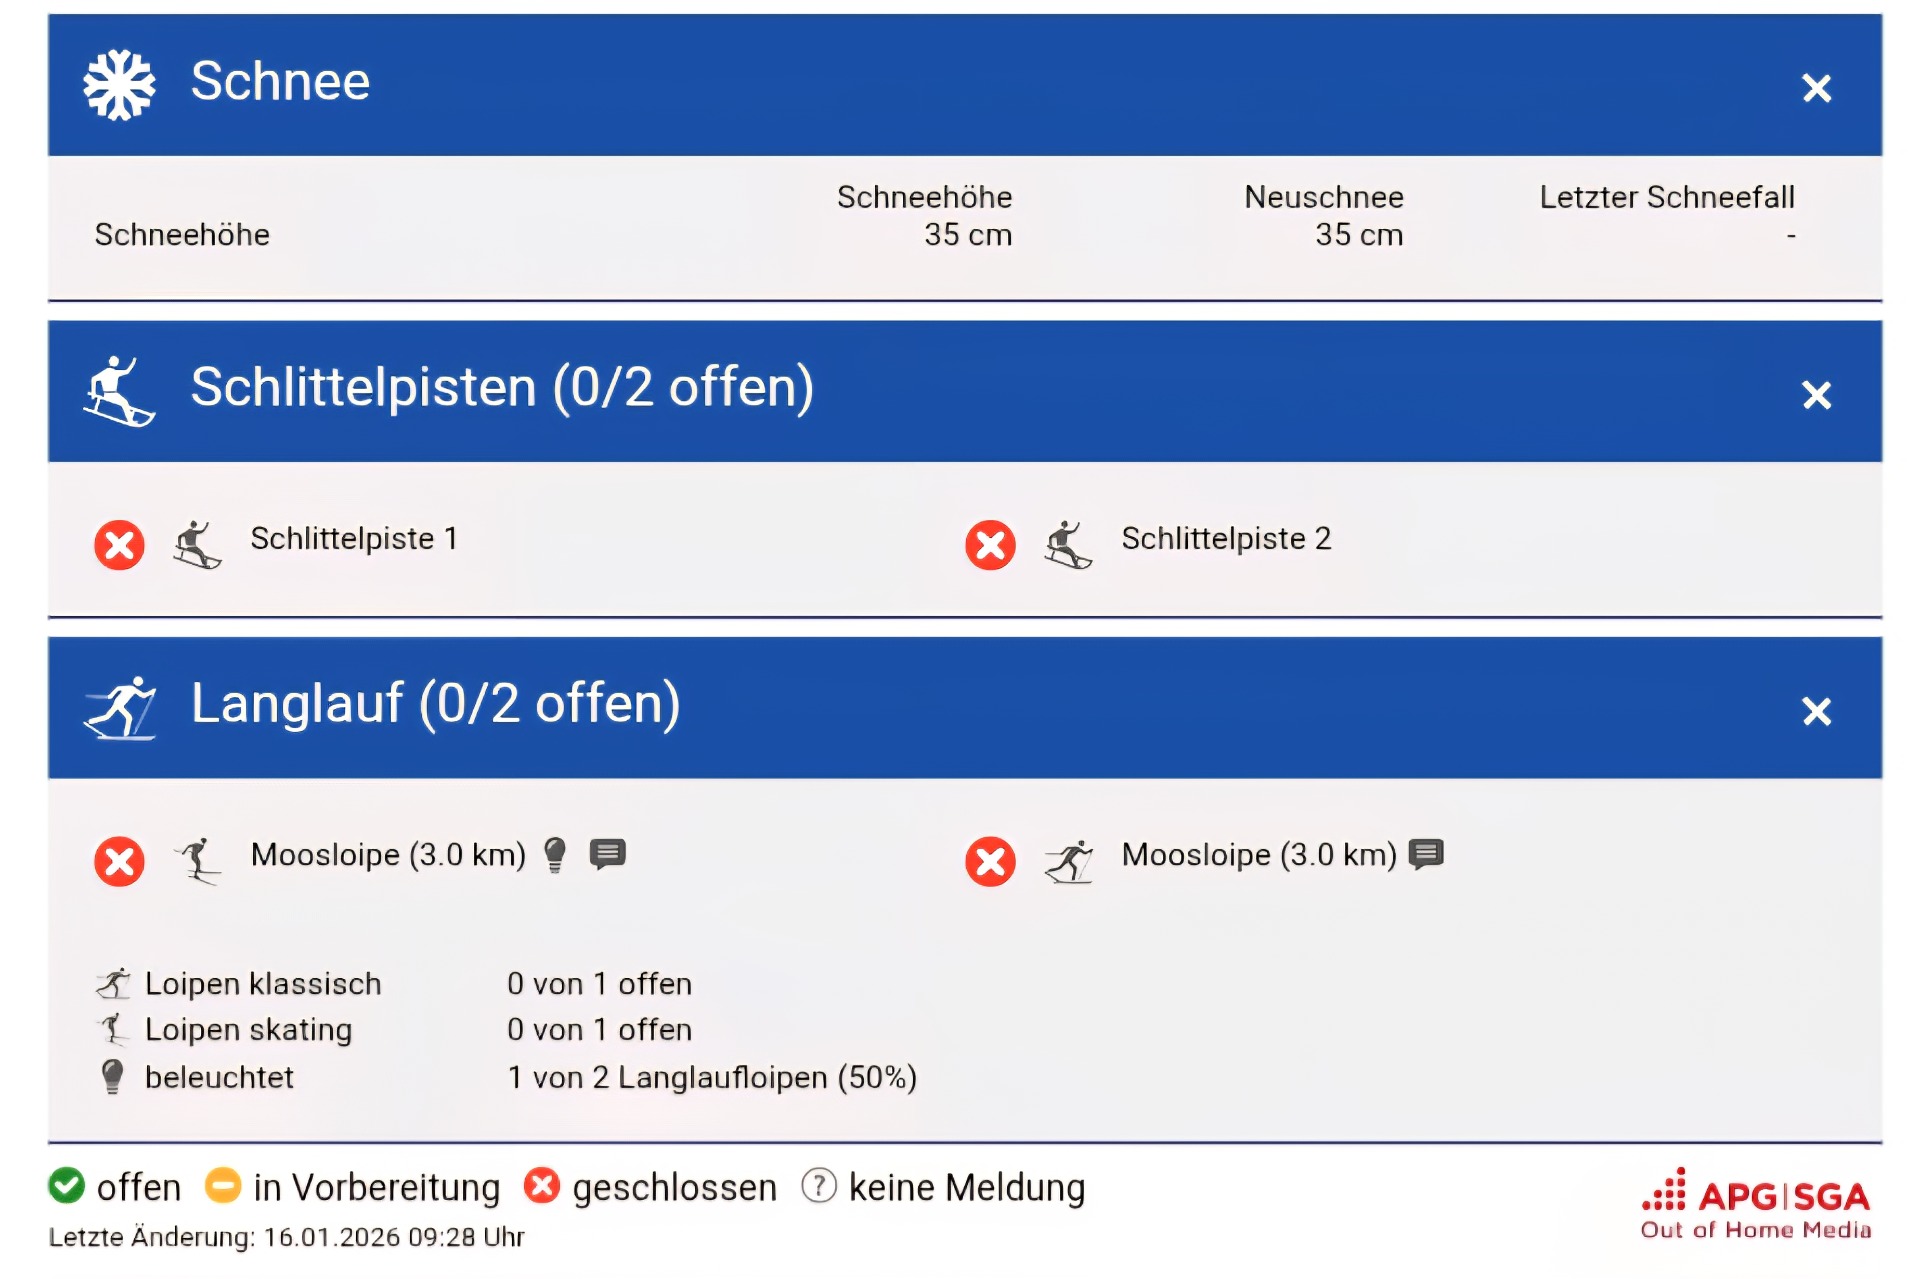Open the comment icon for second Moosloipe
The image size is (1920, 1279).
point(1426,854)
